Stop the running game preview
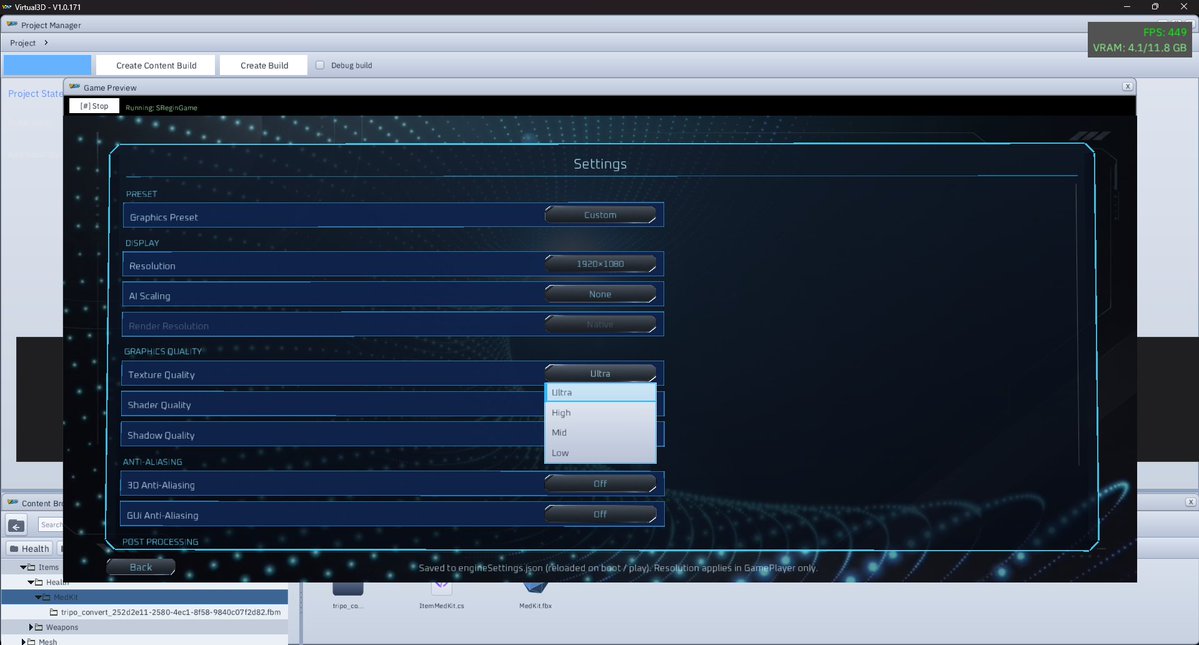Viewport: 1199px width, 645px height. point(94,106)
